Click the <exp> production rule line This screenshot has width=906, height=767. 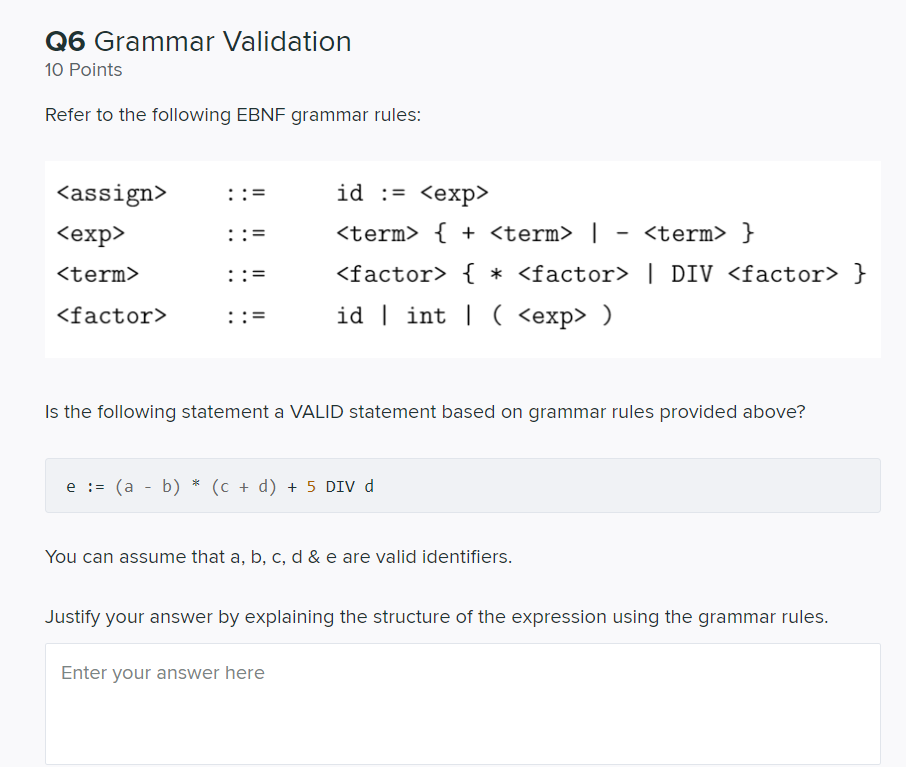pos(300,233)
